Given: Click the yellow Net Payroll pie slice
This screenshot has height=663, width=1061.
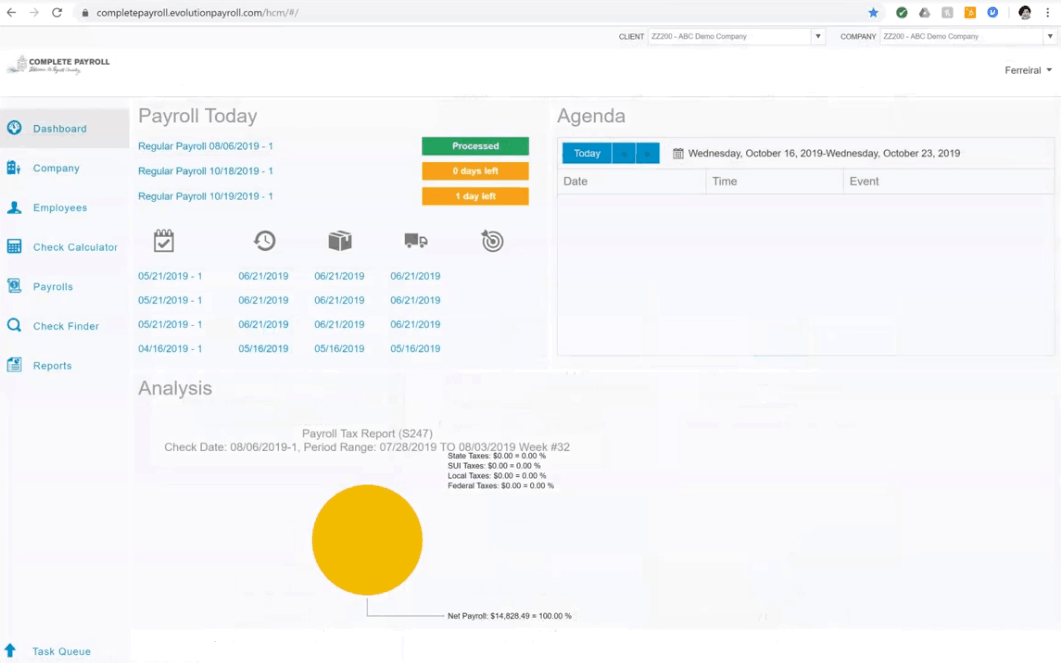Looking at the screenshot, I should [367, 540].
